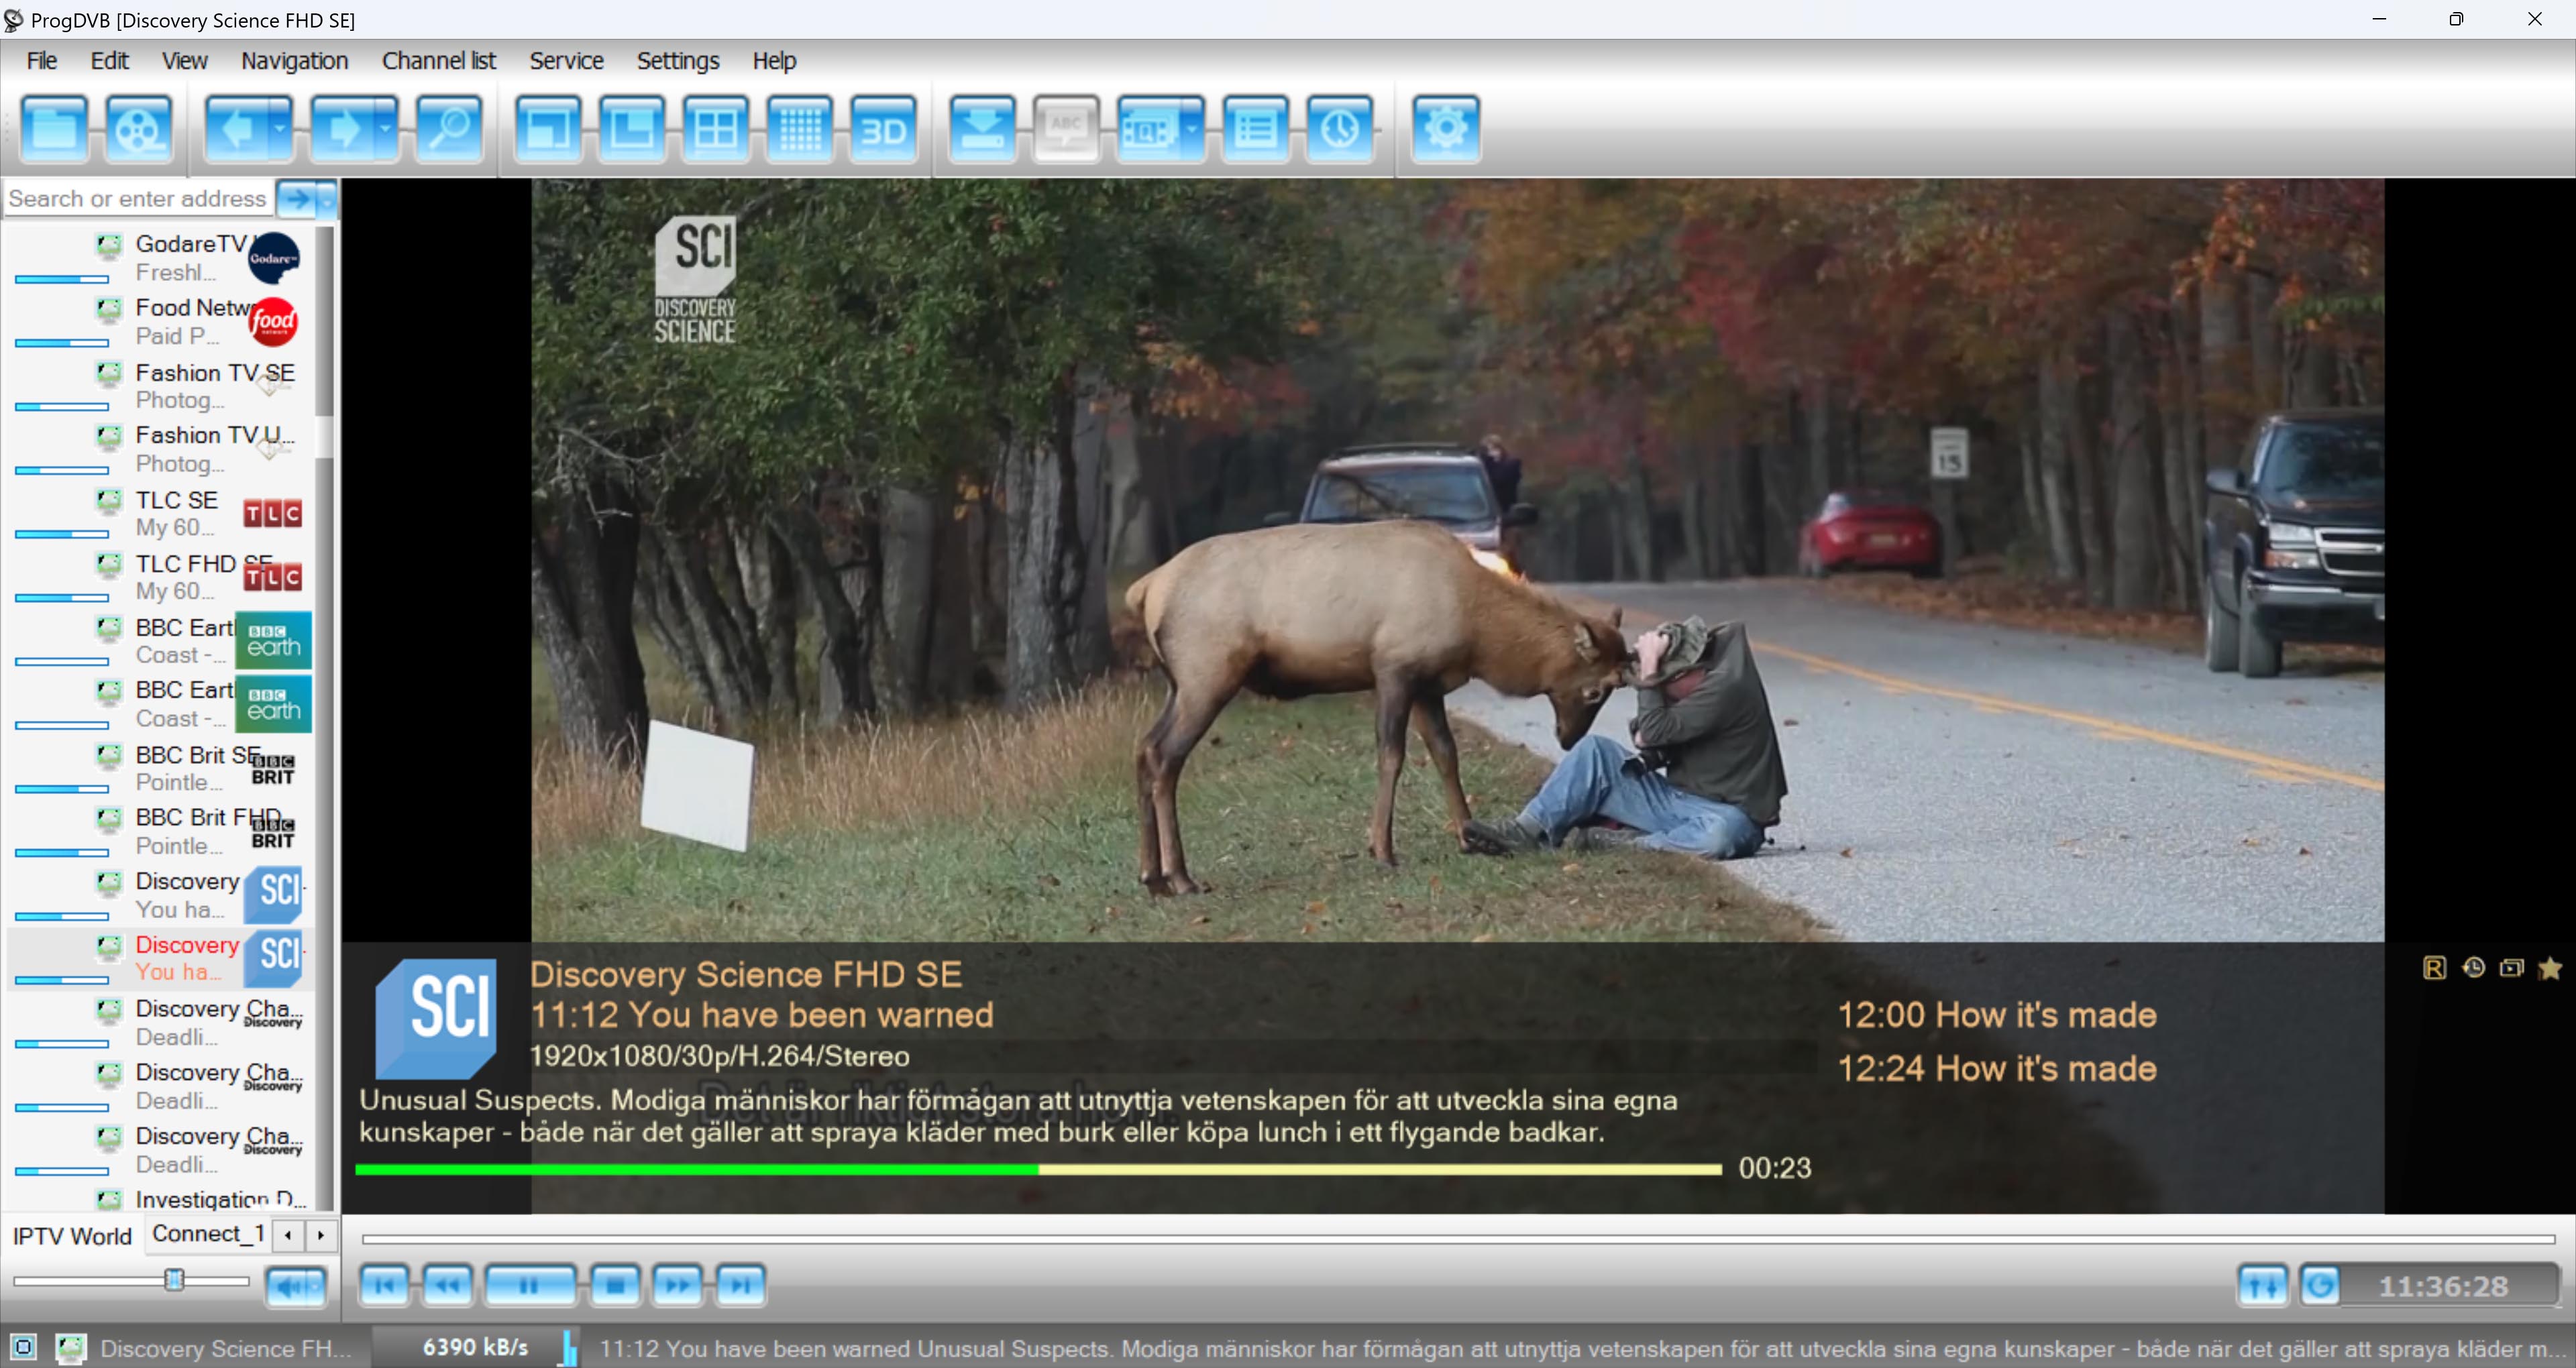Image resolution: width=2576 pixels, height=1368 pixels.
Task: Click the film reel media toolbar icon
Action: 137,128
